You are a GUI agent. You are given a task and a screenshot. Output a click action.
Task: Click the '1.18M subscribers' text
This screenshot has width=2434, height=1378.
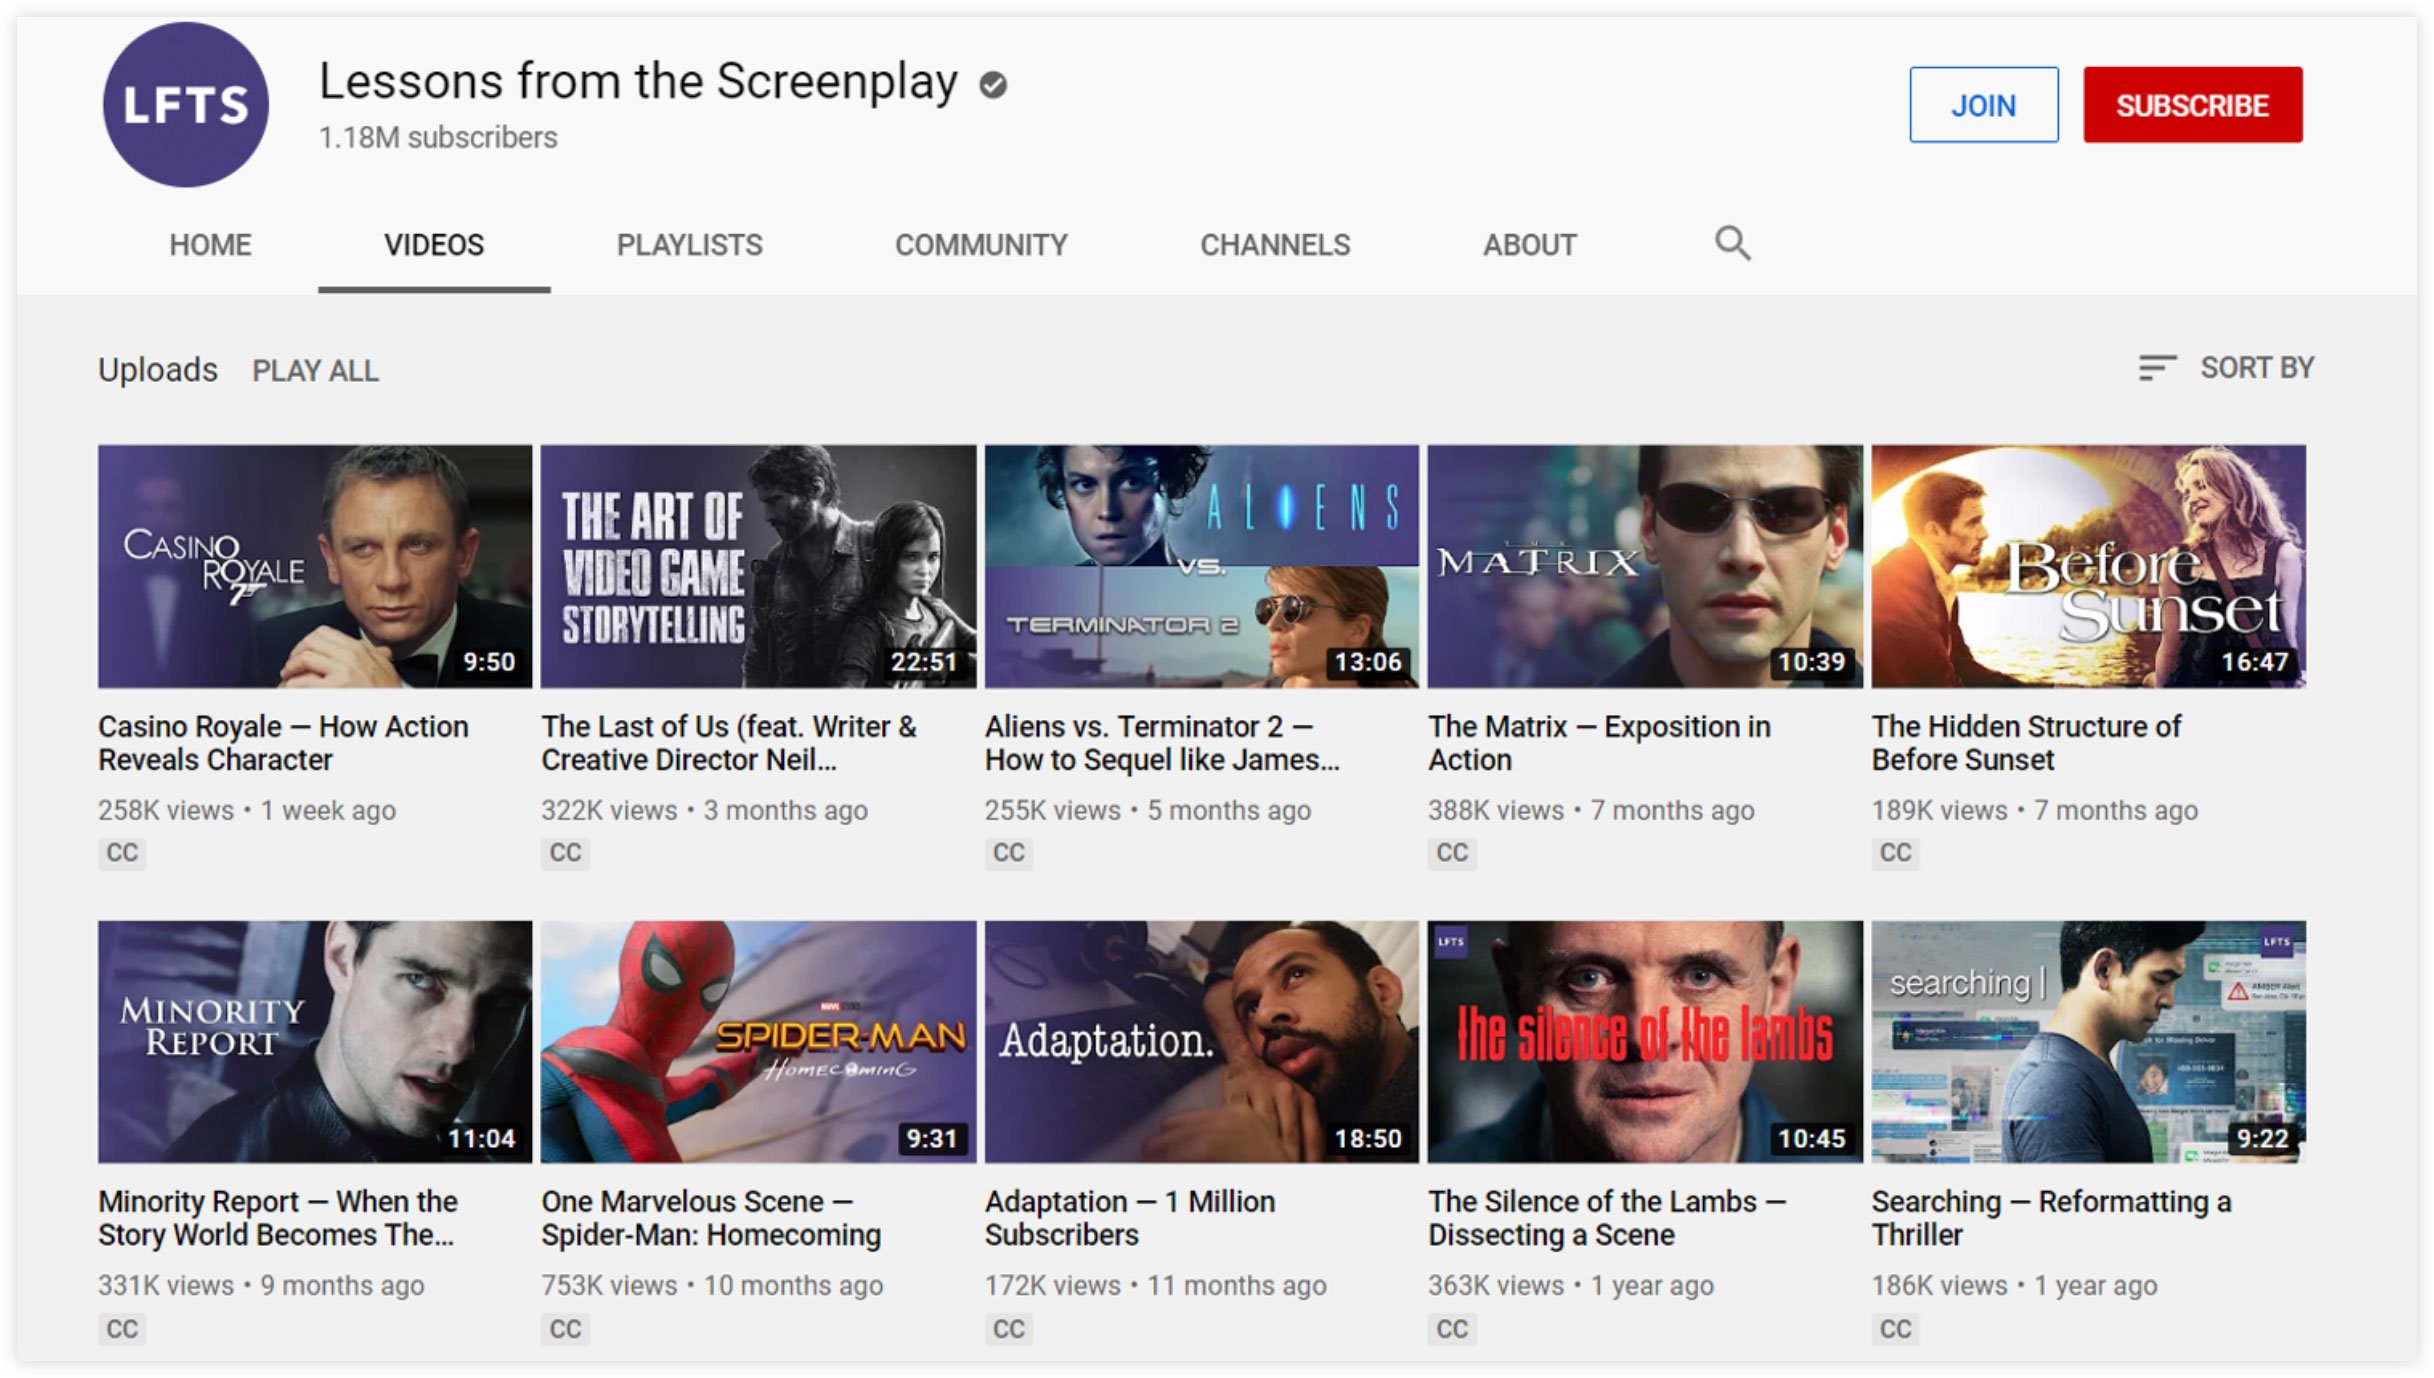point(438,138)
